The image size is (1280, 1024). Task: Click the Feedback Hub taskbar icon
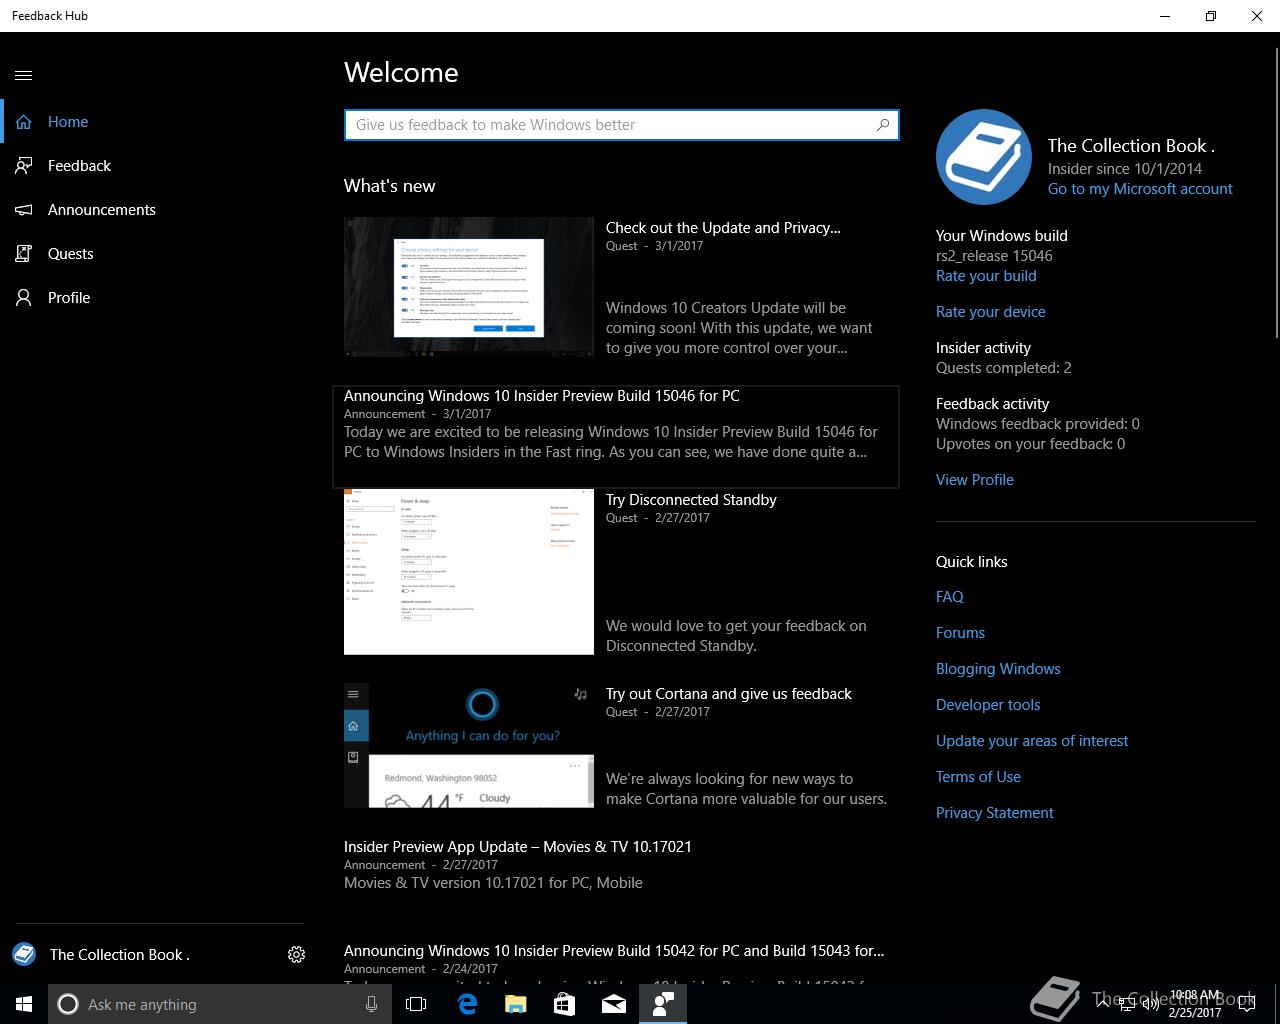(x=663, y=1004)
